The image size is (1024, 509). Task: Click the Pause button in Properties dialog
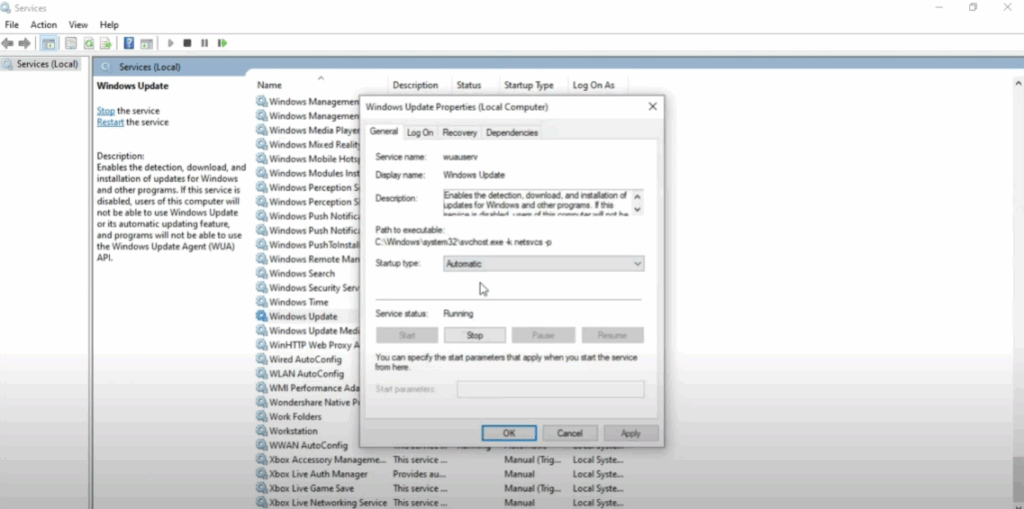pyautogui.click(x=543, y=335)
